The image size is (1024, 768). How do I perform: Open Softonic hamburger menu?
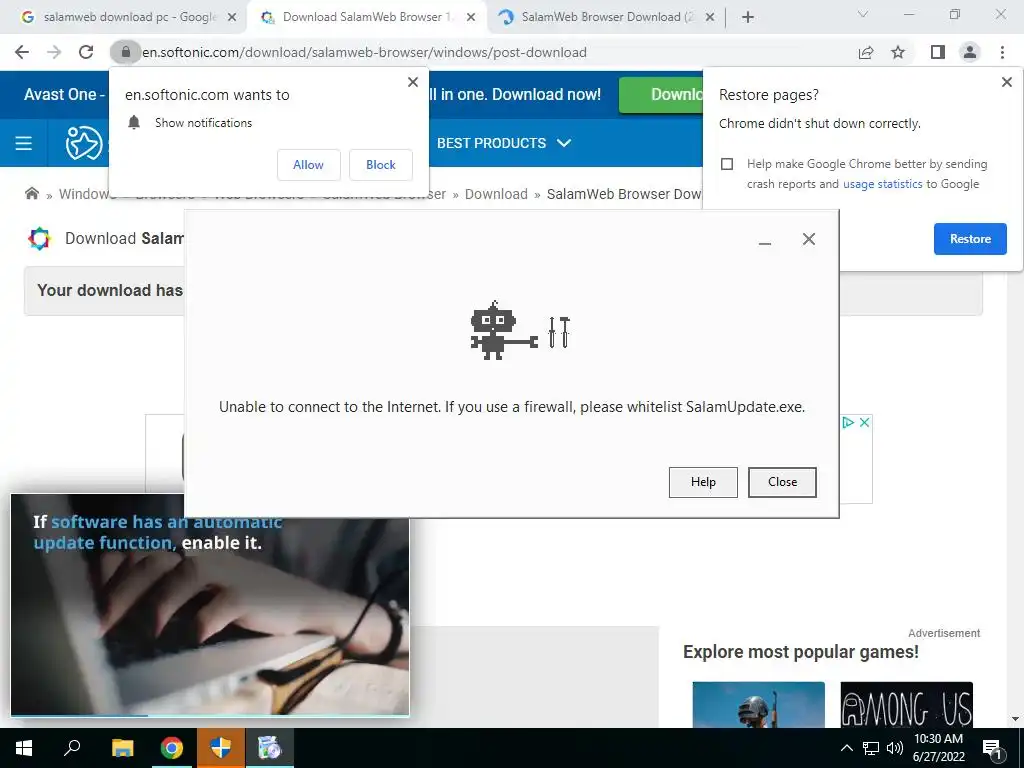24,143
